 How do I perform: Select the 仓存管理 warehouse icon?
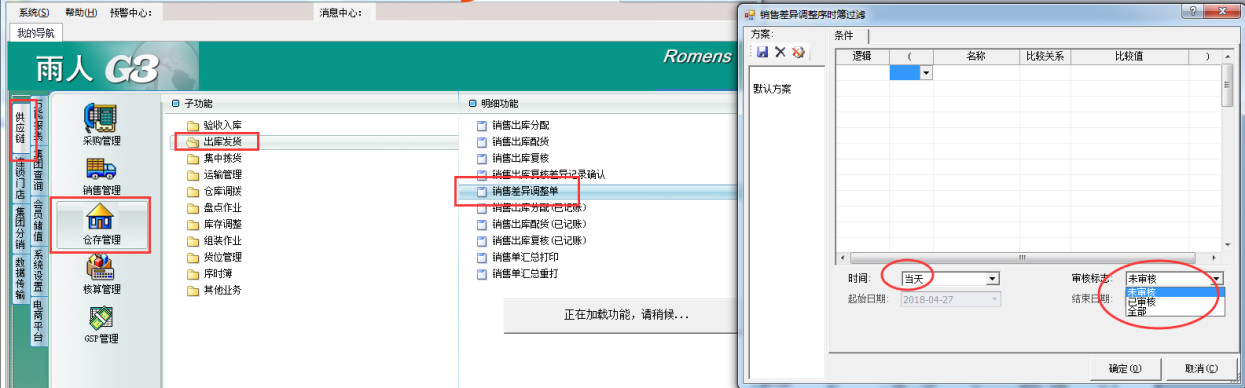coord(101,217)
